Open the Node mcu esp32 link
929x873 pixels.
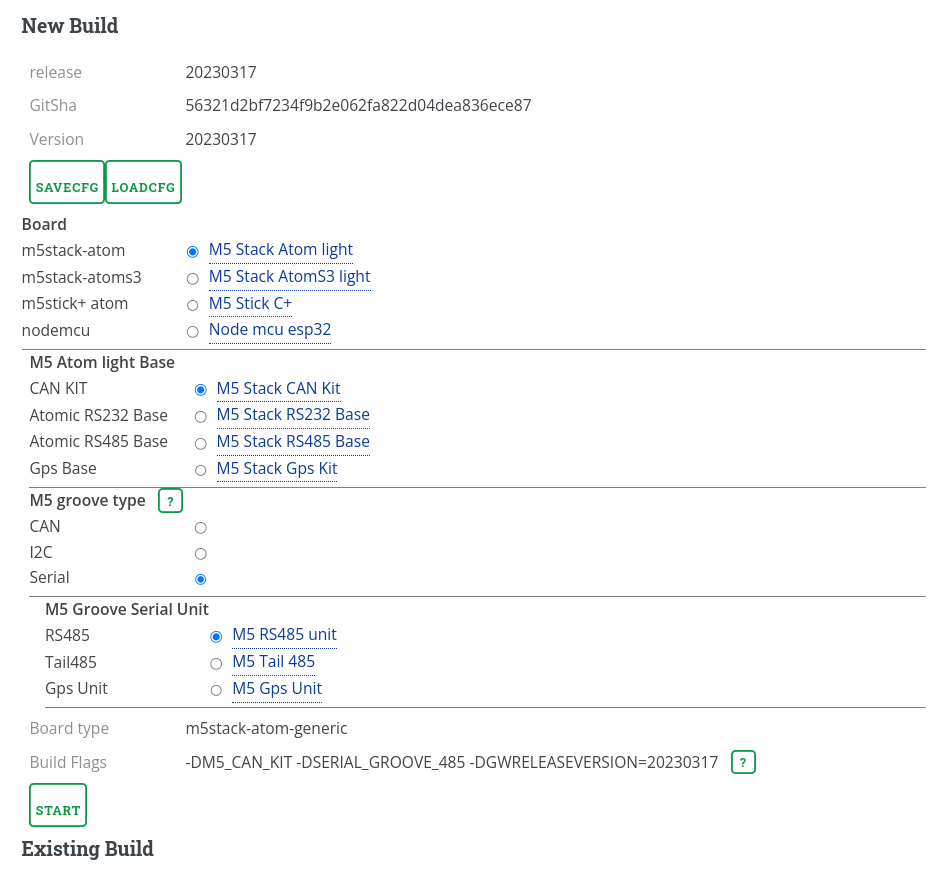(269, 329)
